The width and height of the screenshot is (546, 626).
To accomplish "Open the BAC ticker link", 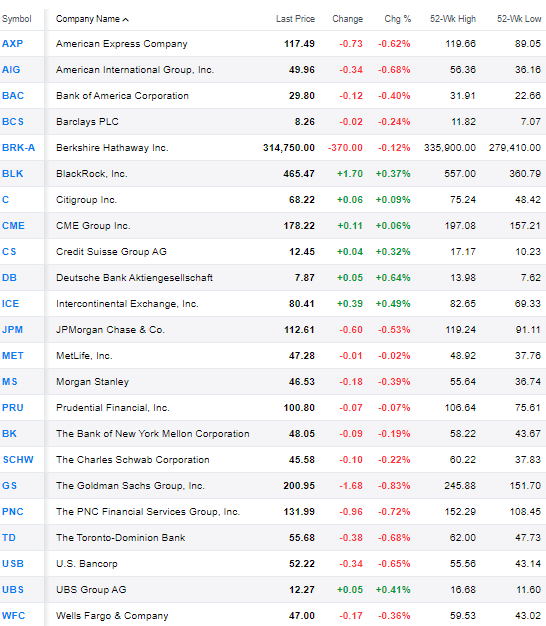I will point(13,95).
